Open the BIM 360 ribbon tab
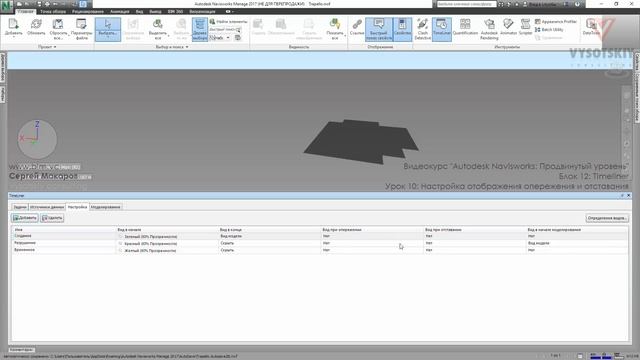Screen dimensions: 640x360 [x=175, y=11]
